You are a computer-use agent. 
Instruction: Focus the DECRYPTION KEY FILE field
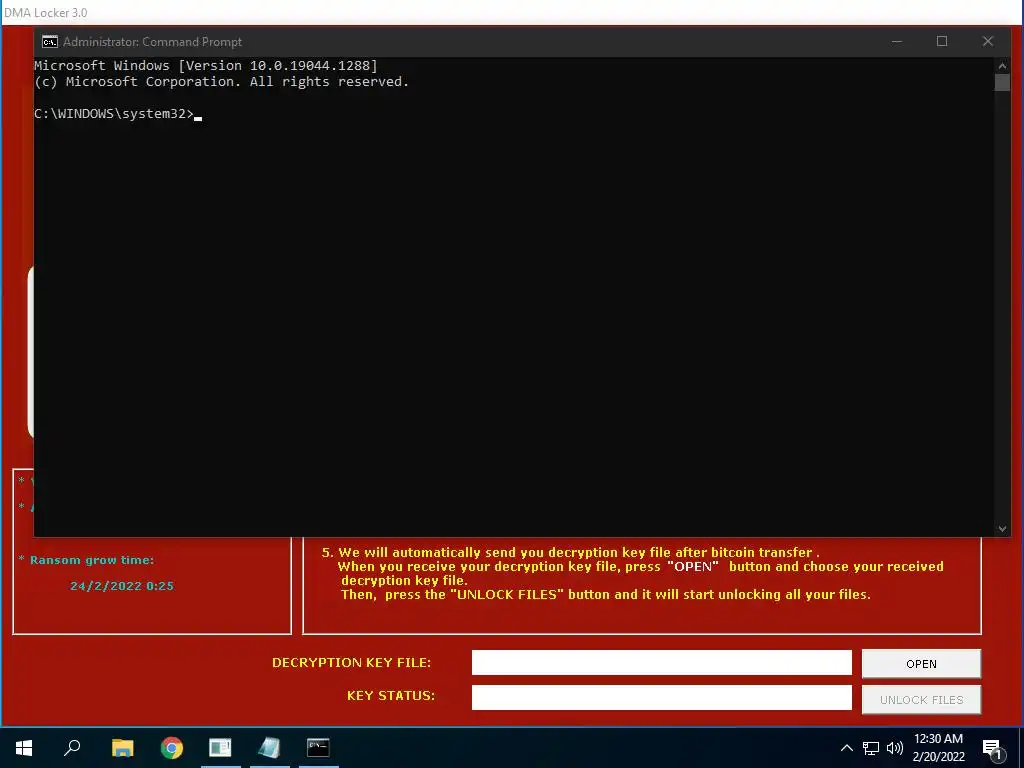pyautogui.click(x=662, y=662)
